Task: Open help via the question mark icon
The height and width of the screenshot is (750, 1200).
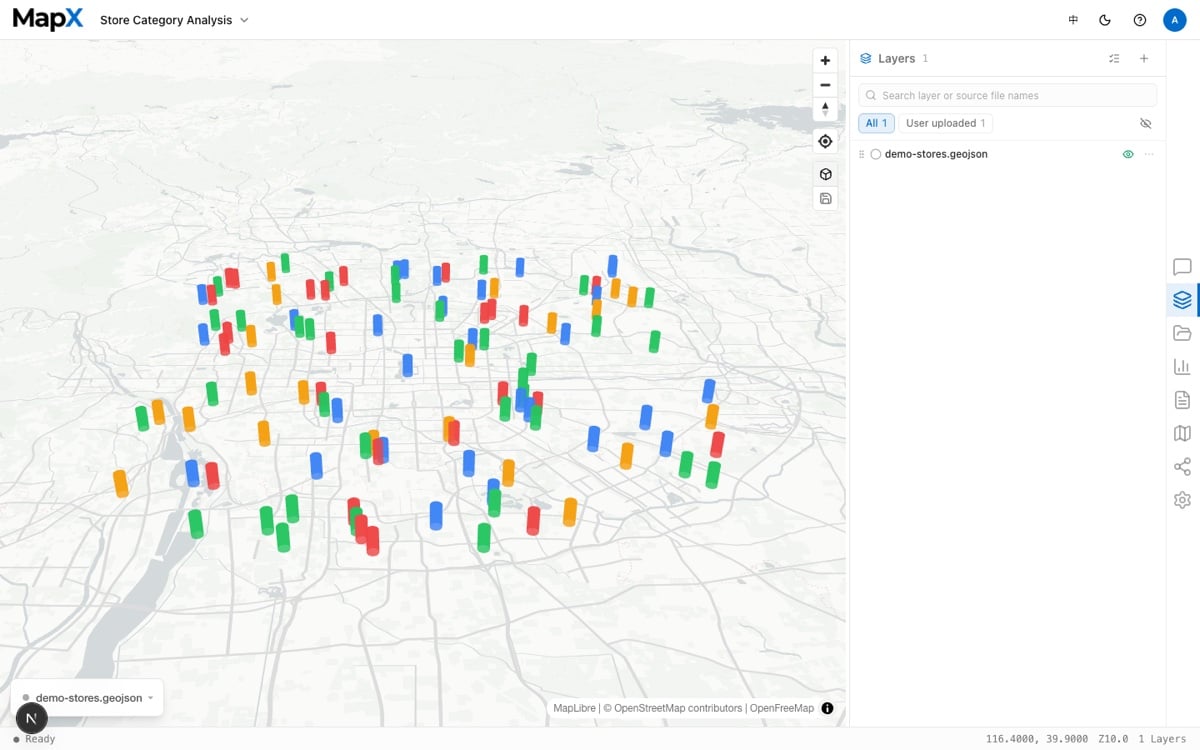Action: coord(1140,20)
